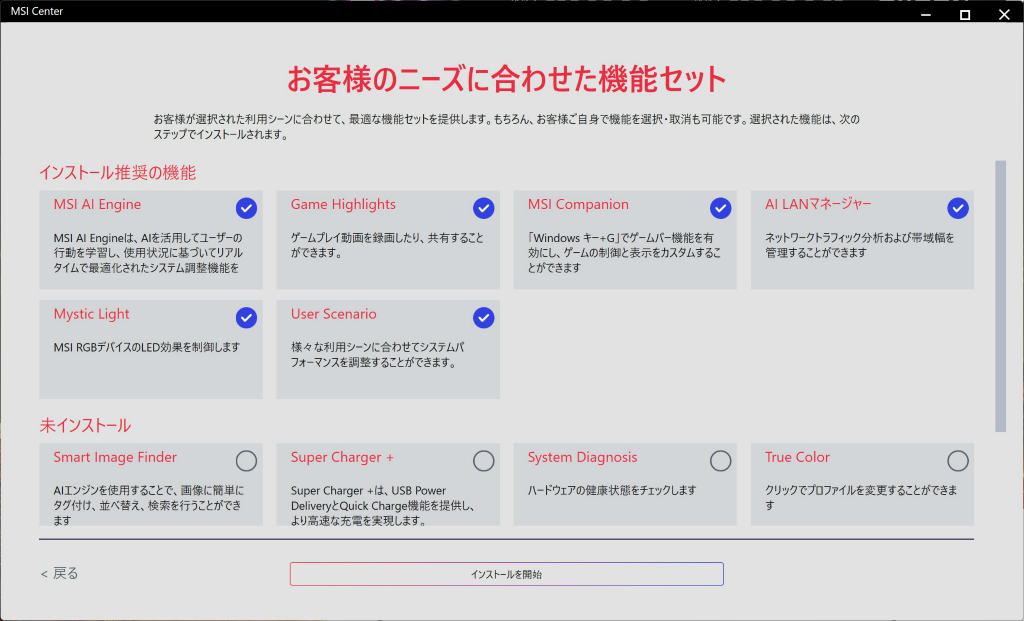
Task: Click the System Diagnosis description text
Action: (x=612, y=490)
